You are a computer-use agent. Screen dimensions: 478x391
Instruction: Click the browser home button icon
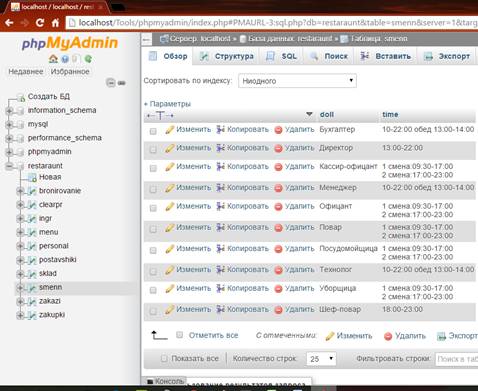[55, 23]
